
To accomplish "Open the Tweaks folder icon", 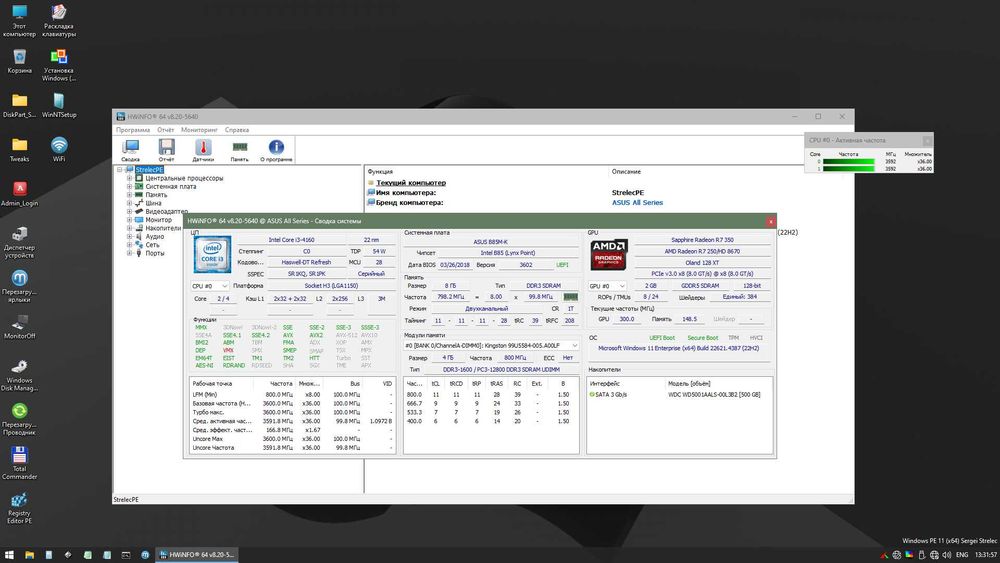I will tap(19, 149).
